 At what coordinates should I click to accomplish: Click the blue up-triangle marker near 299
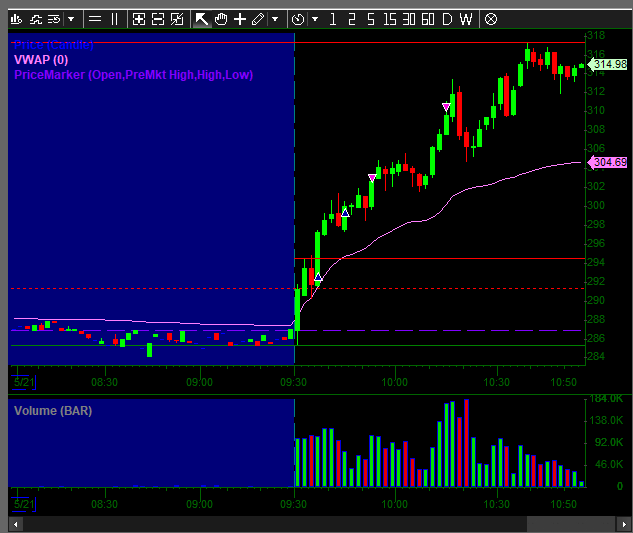coord(345,213)
